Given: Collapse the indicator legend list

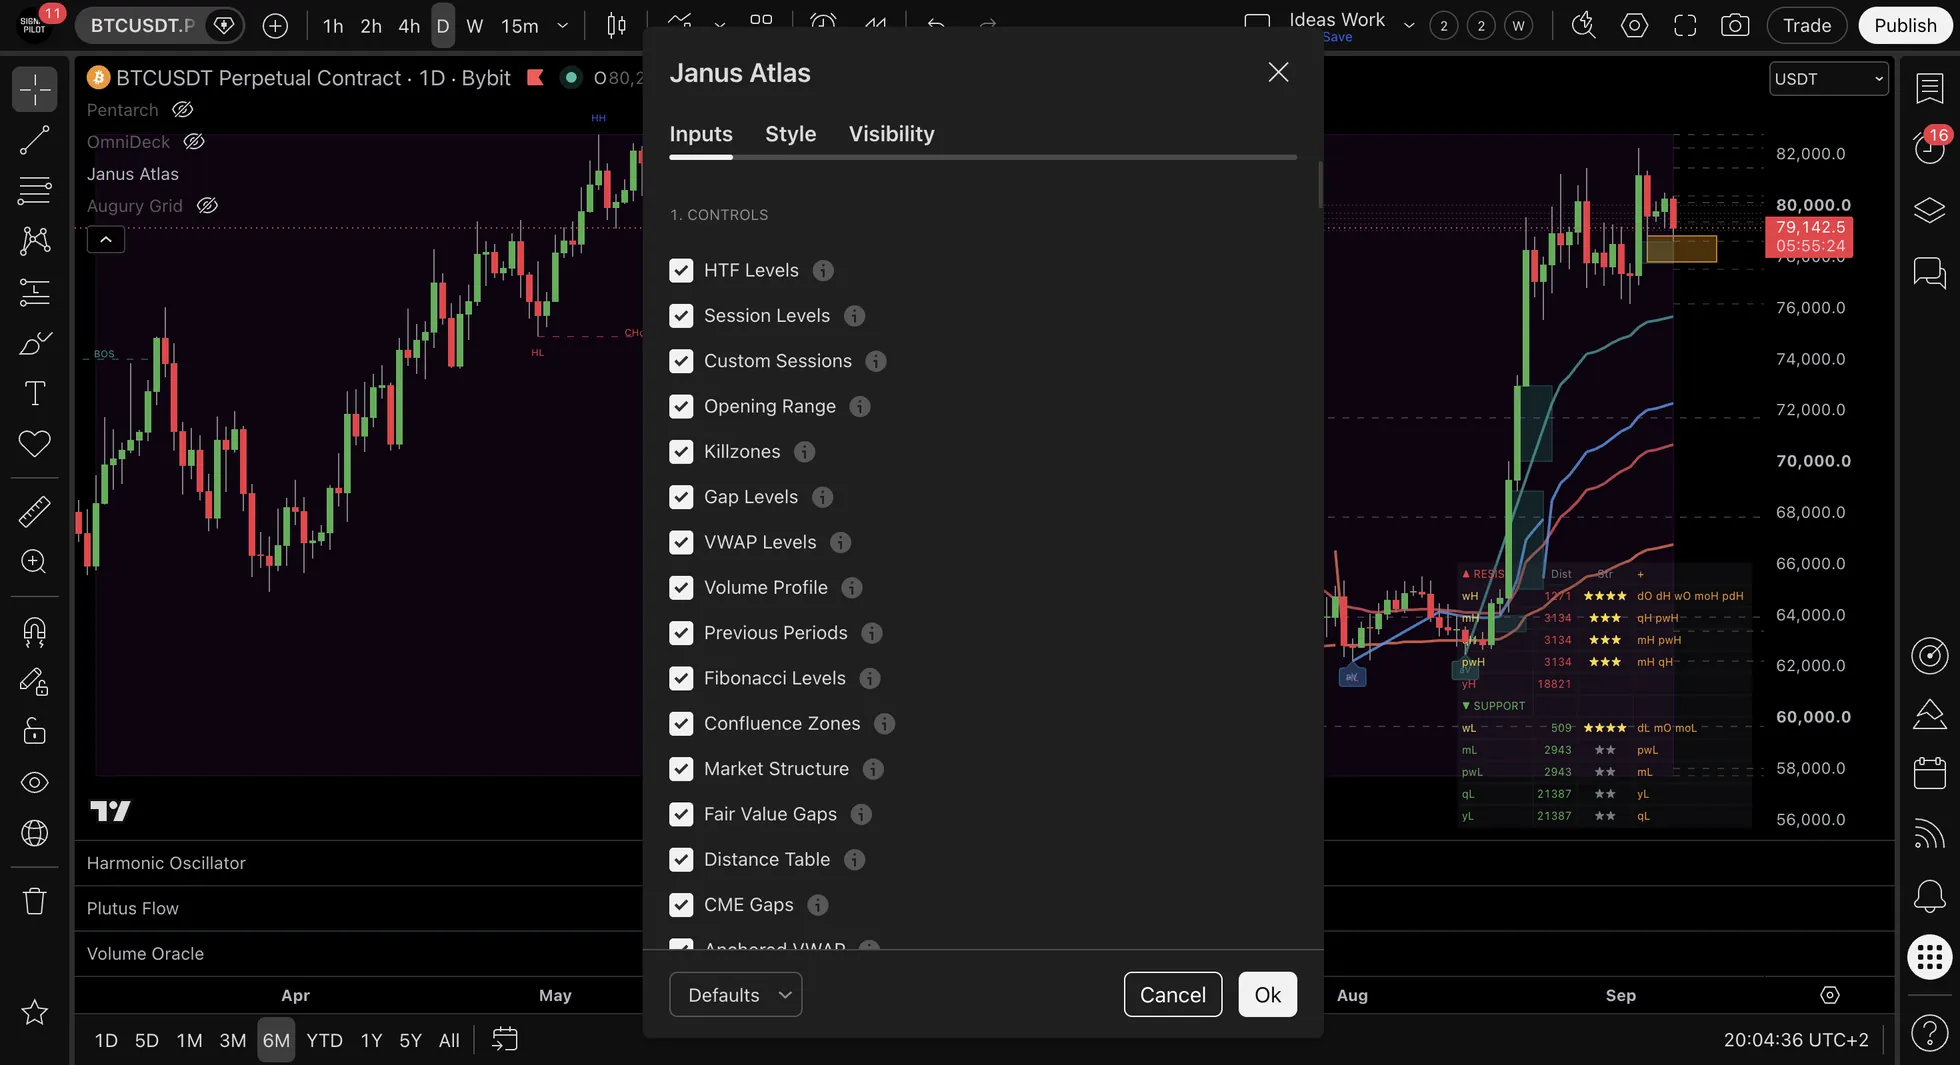Looking at the screenshot, I should (106, 240).
